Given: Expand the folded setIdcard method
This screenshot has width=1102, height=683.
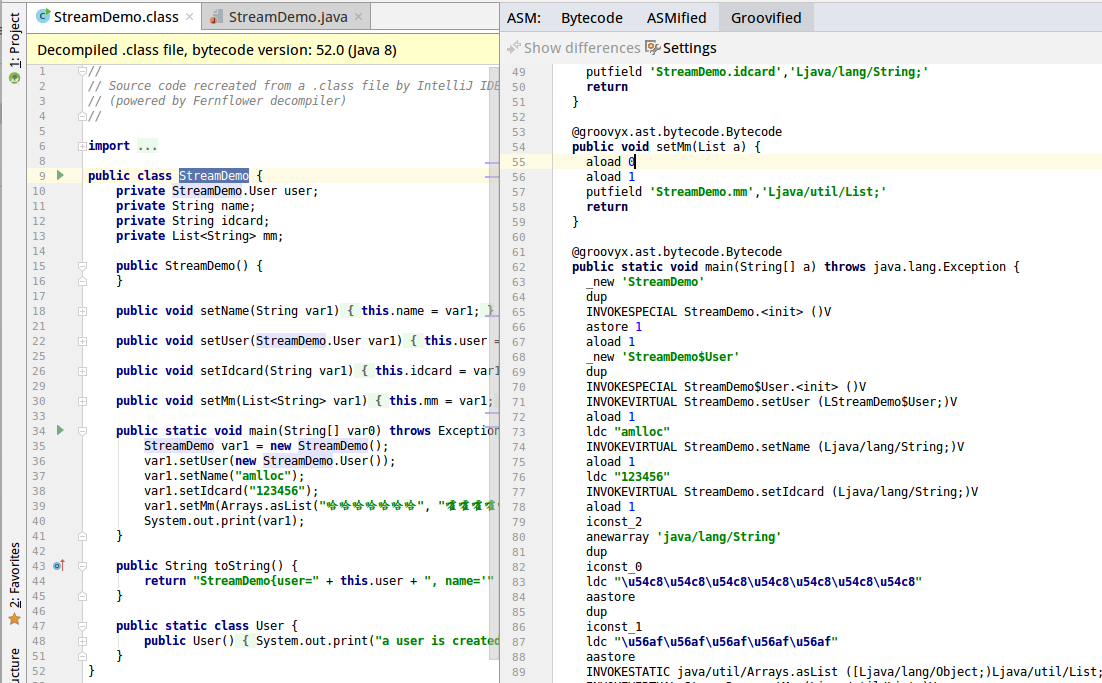Looking at the screenshot, I should pyautogui.click(x=82, y=371).
